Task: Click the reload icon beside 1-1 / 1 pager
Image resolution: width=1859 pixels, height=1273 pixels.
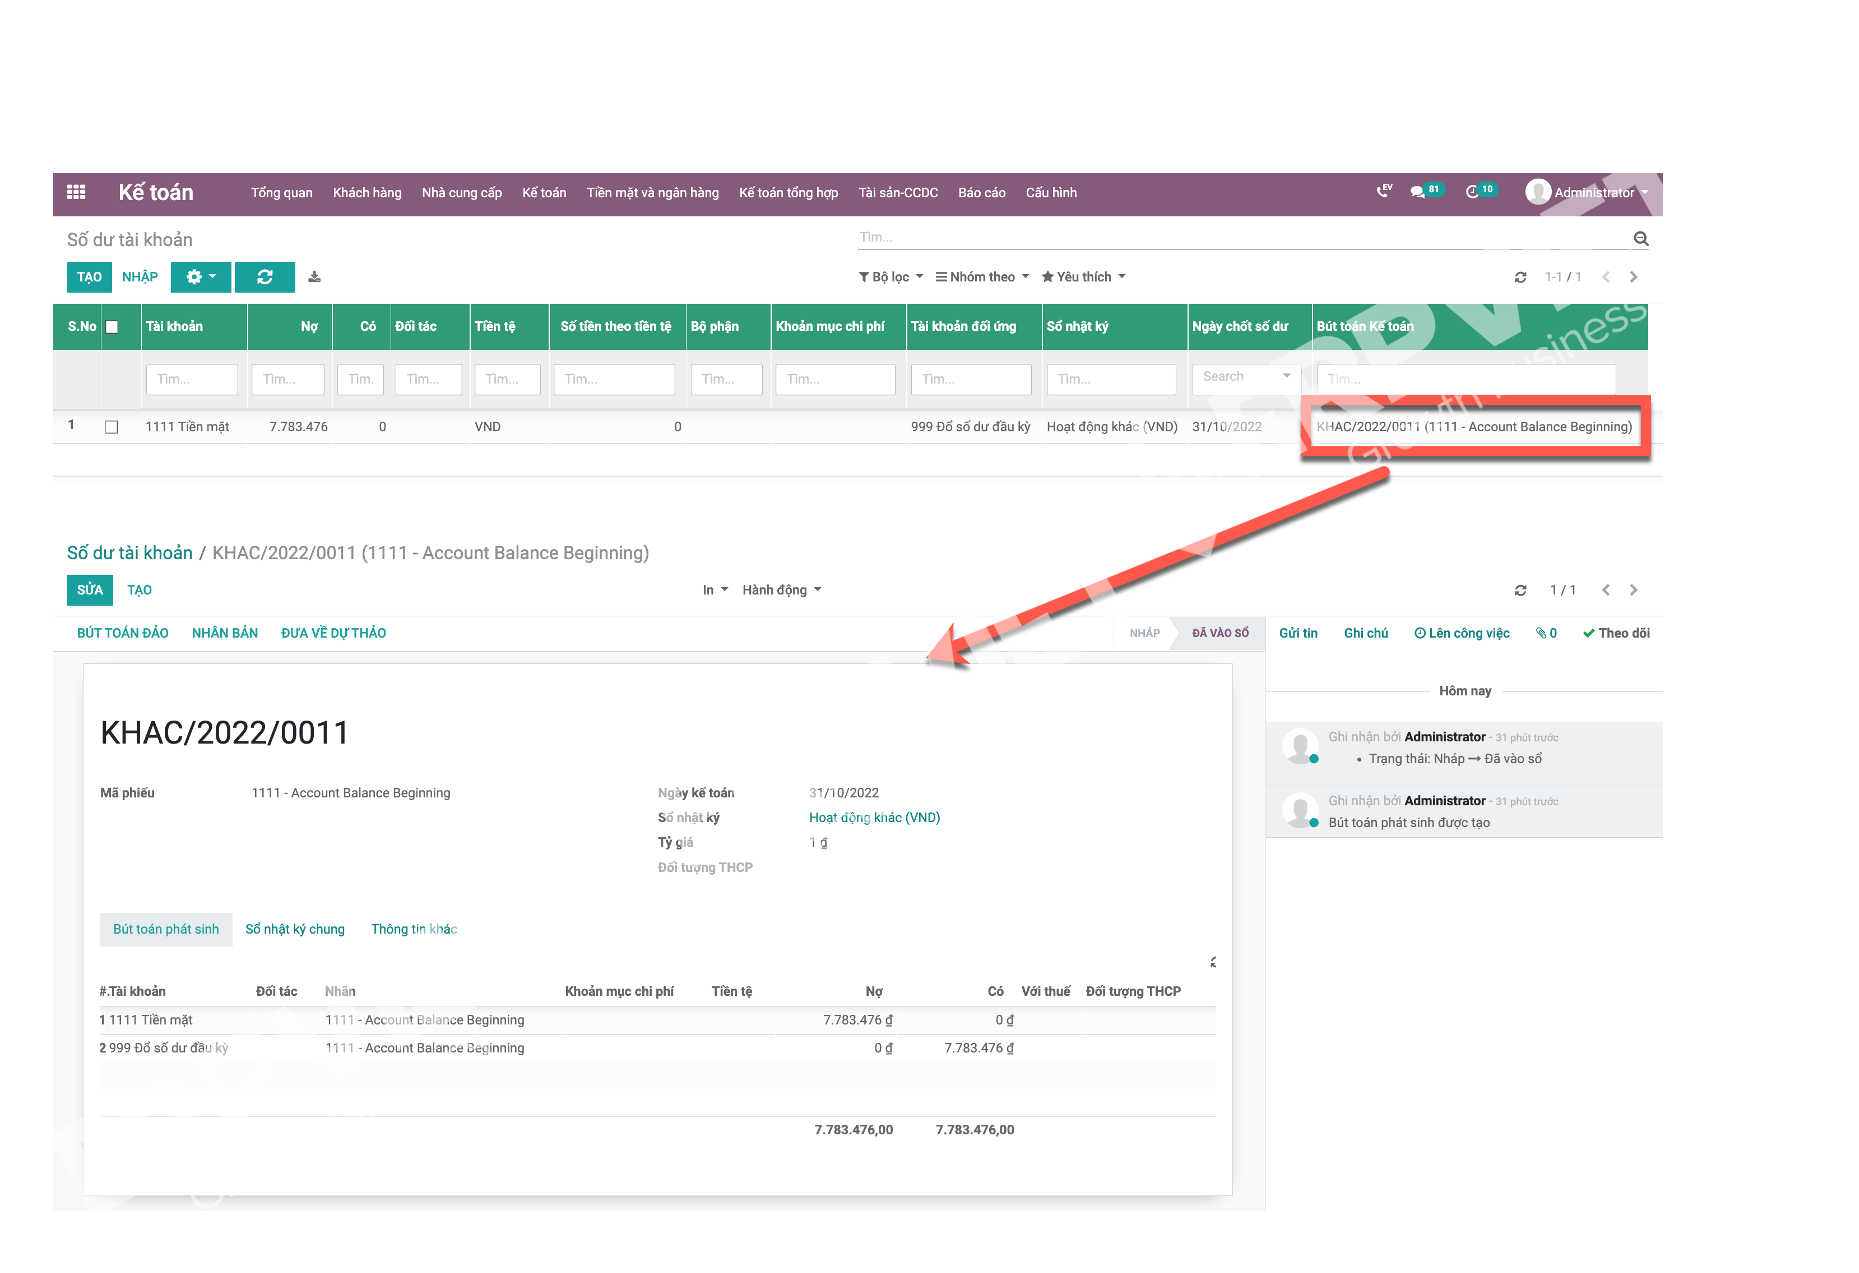Action: 1520,277
